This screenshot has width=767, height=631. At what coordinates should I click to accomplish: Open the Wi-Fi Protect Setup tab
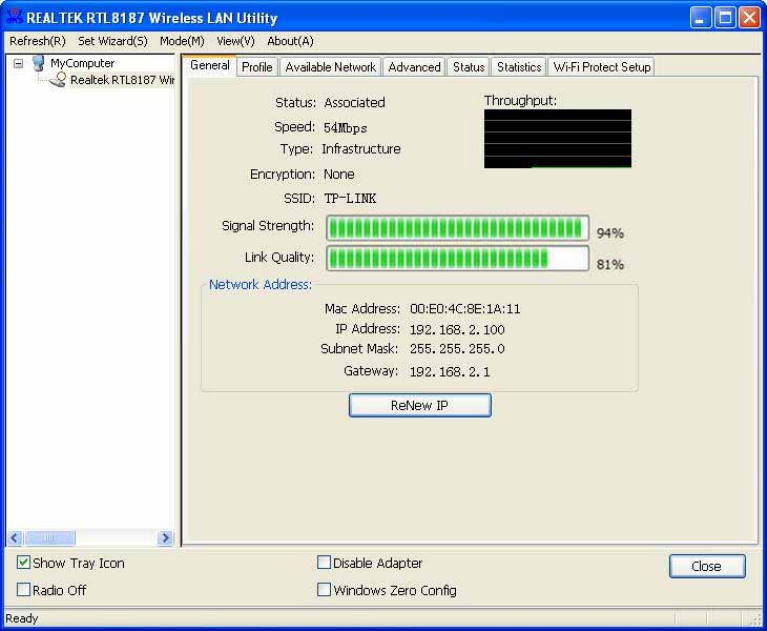click(x=602, y=67)
